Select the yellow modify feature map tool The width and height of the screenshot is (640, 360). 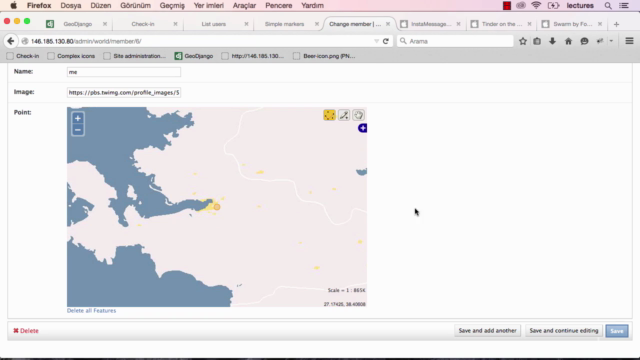pyautogui.click(x=329, y=115)
